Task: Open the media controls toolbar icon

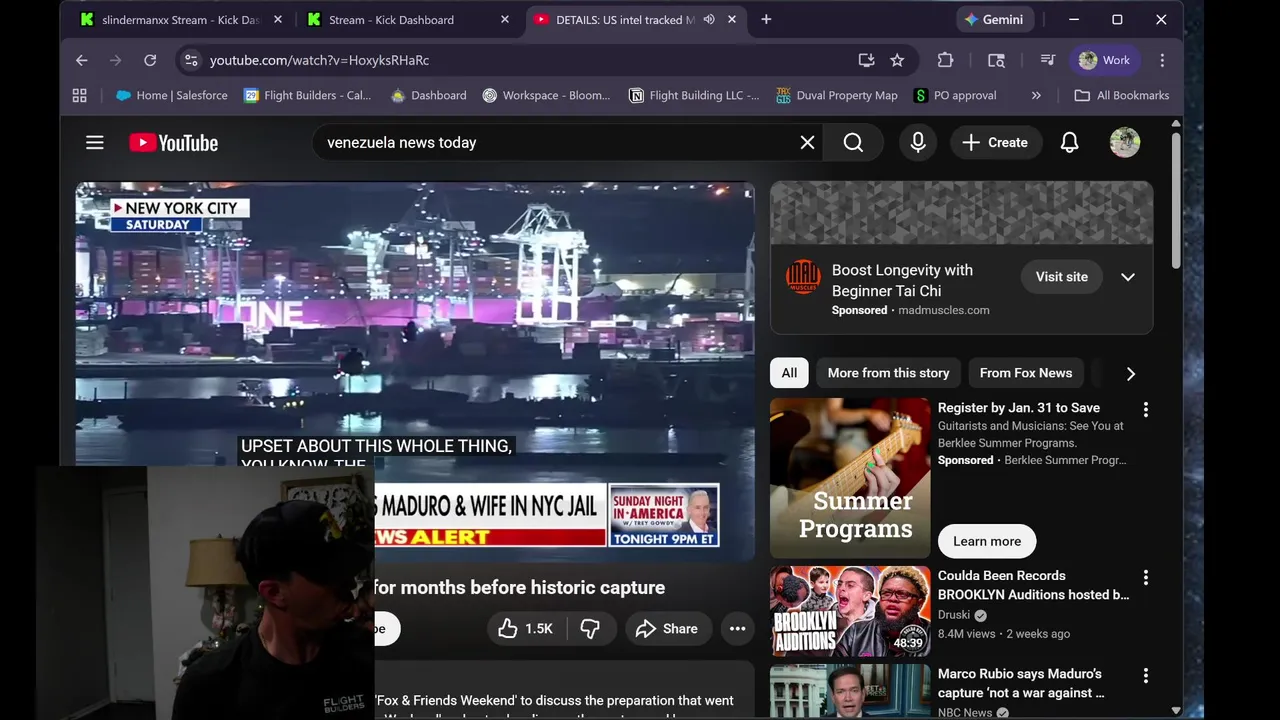Action: 1047,60
